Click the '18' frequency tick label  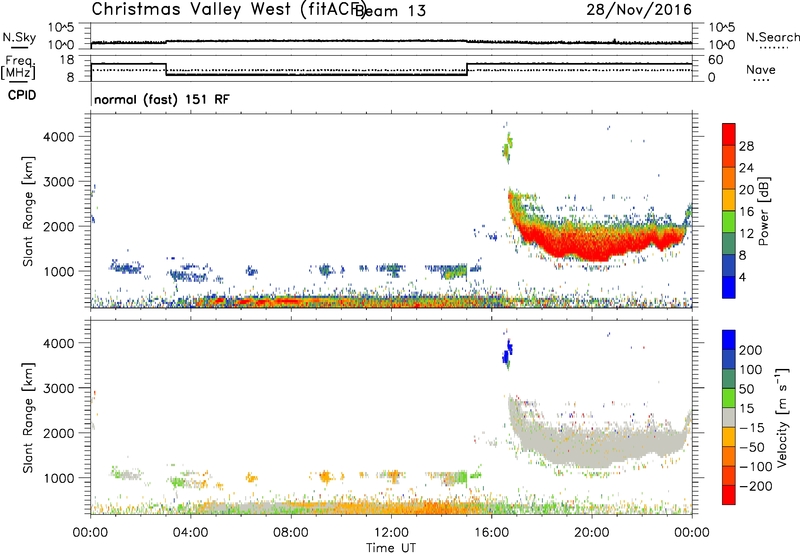[67, 60]
